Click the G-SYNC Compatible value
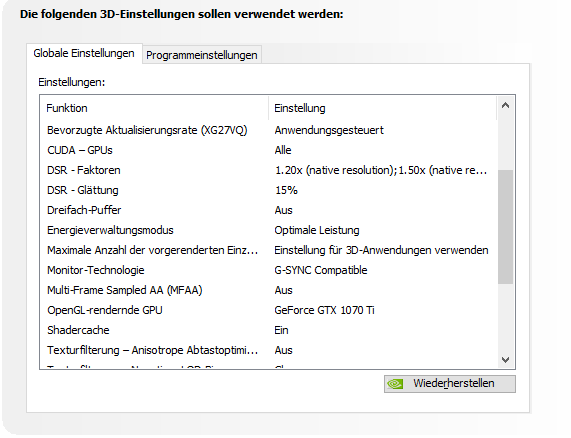 (x=321, y=270)
